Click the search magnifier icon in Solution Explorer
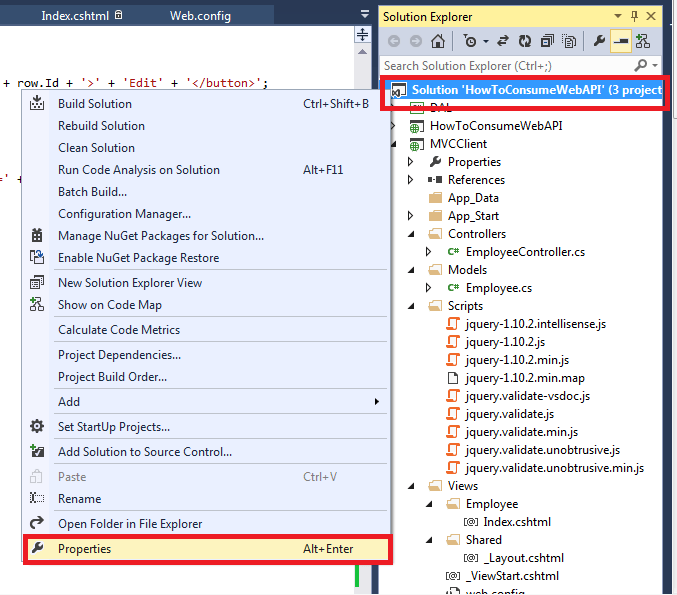The height and width of the screenshot is (595, 677). [x=641, y=66]
